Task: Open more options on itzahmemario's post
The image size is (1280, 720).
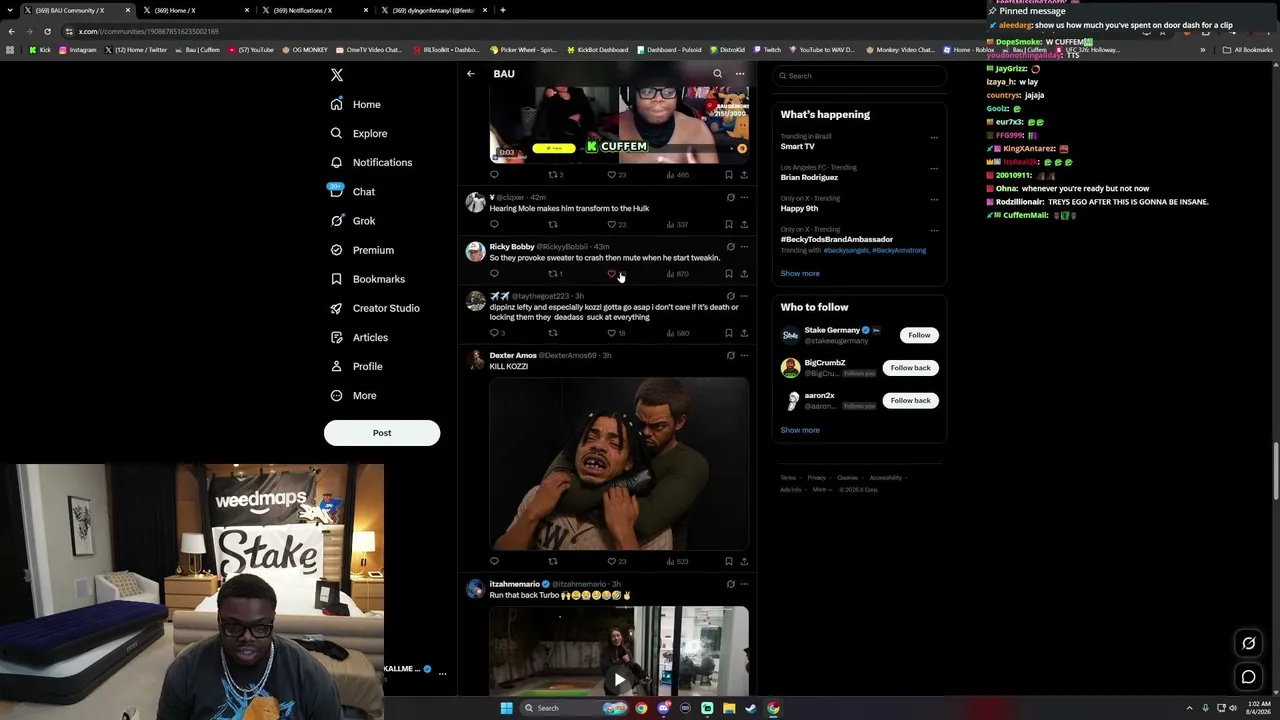Action: tap(744, 584)
